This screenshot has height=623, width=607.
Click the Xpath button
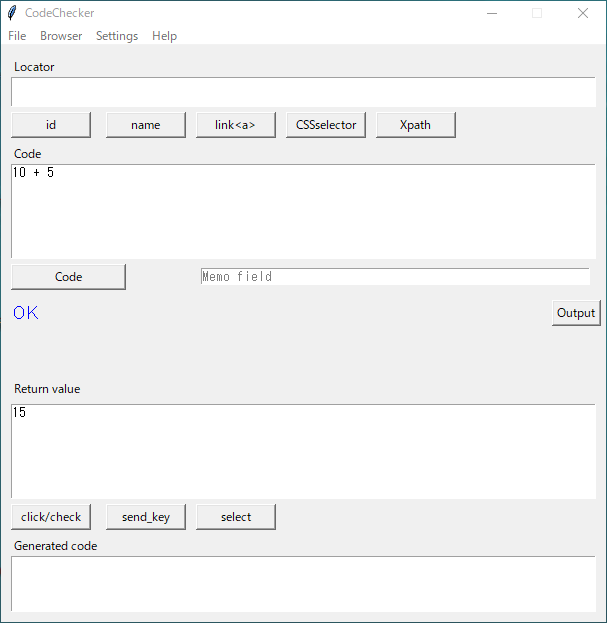[416, 125]
